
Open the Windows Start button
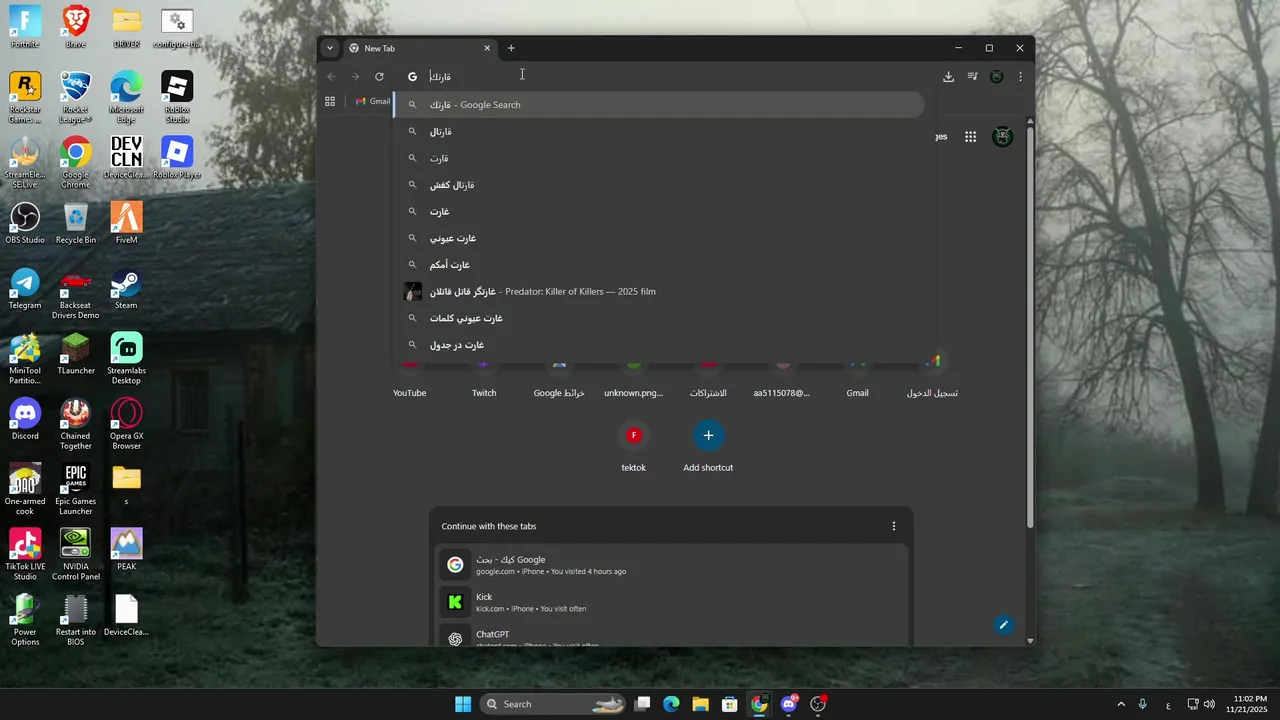[463, 704]
